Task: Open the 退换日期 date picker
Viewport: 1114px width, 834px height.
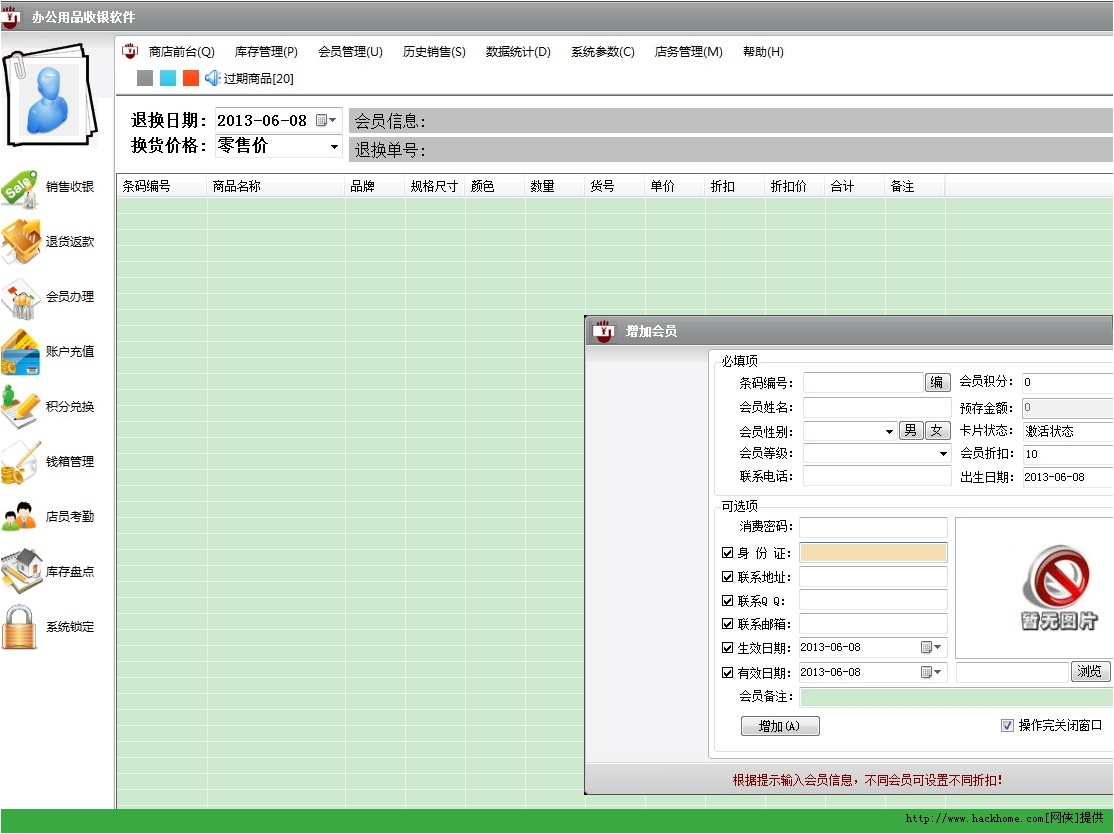Action: [x=331, y=118]
